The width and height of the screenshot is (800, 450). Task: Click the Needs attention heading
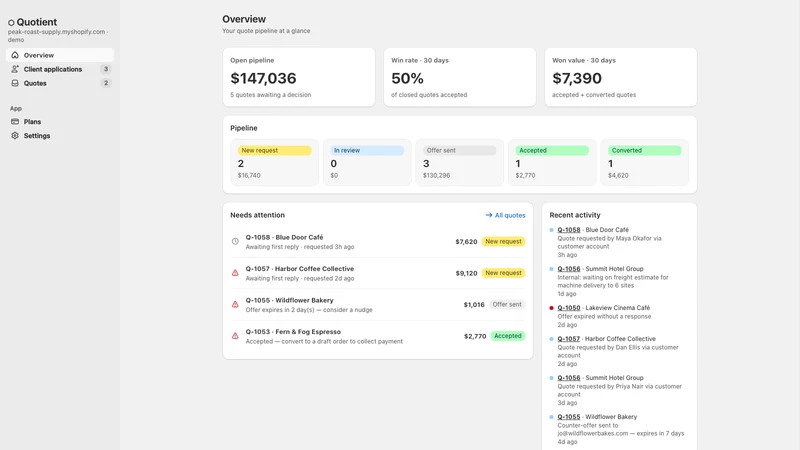point(257,215)
